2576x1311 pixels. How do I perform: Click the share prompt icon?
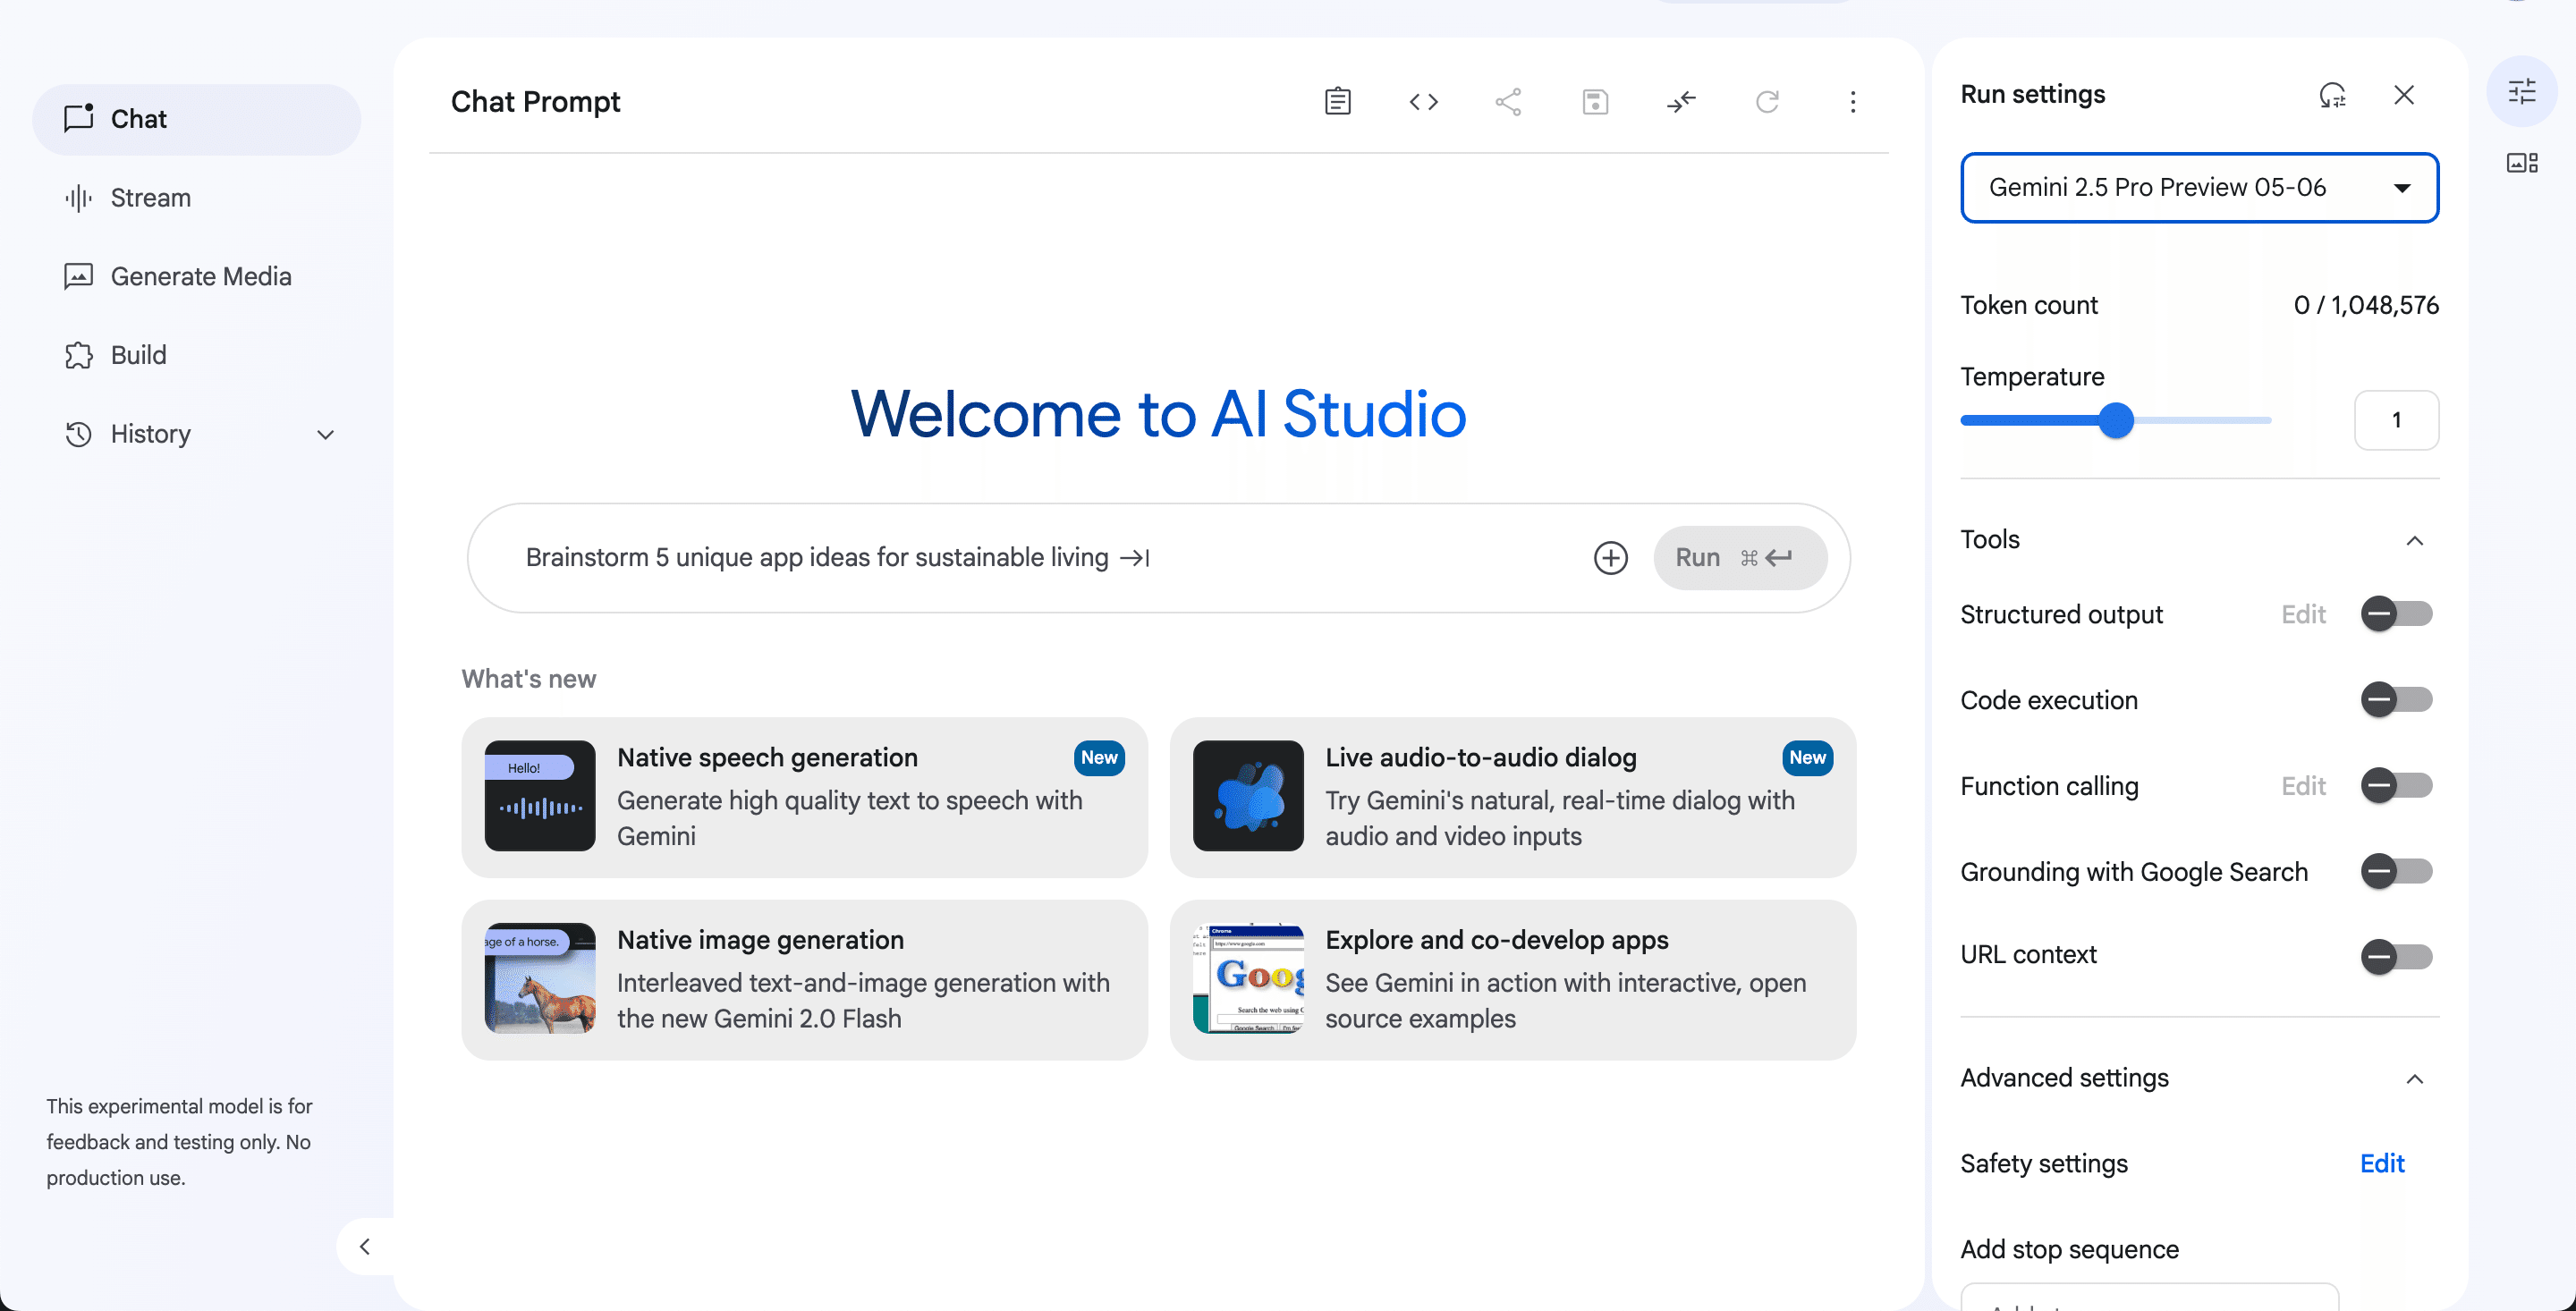point(1508,101)
